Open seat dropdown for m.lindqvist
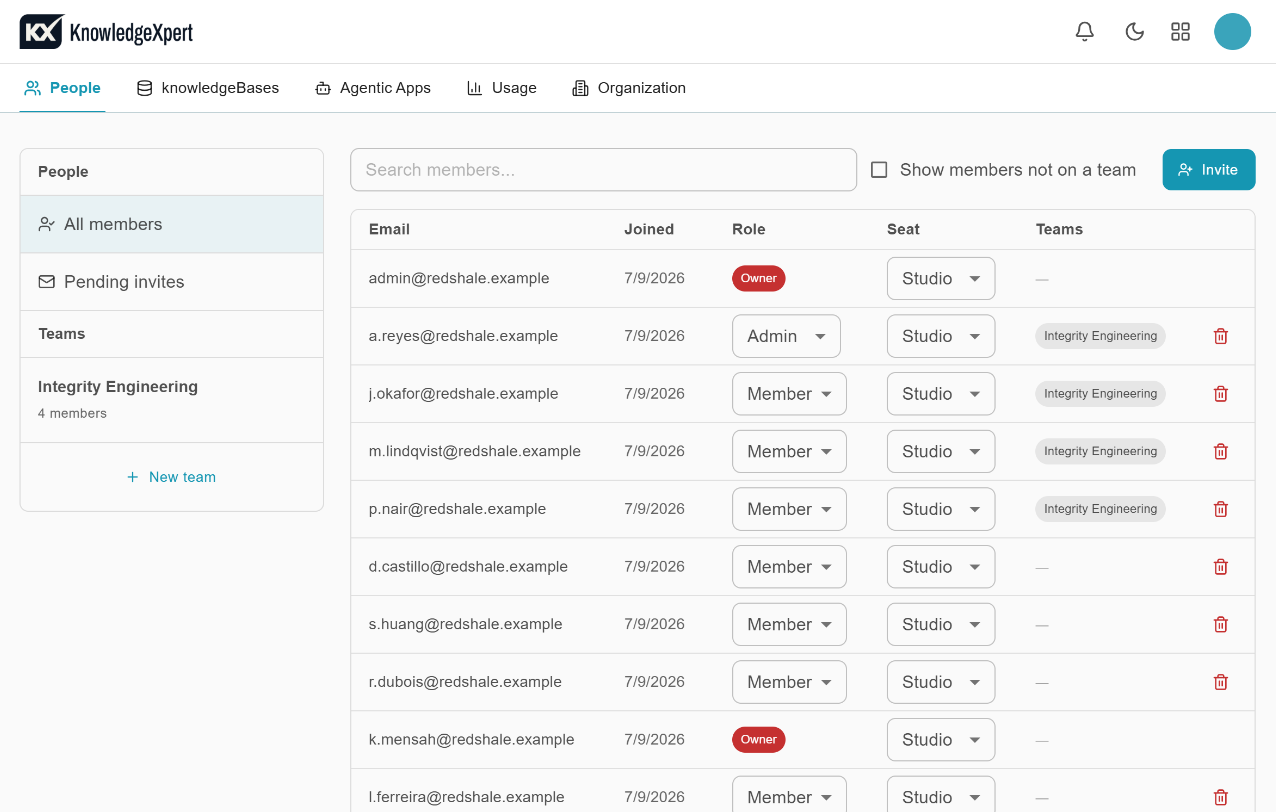This screenshot has width=1276, height=812. coord(941,452)
